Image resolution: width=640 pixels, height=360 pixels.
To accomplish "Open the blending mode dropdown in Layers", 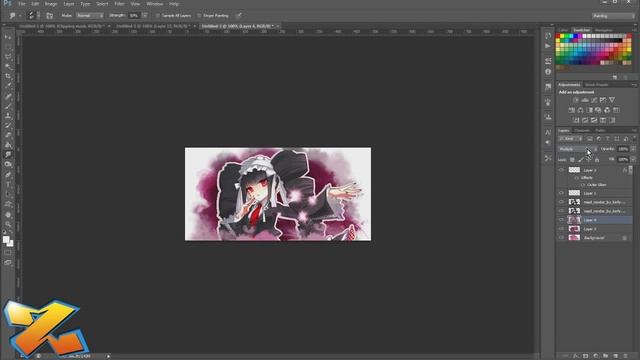I will point(578,149).
